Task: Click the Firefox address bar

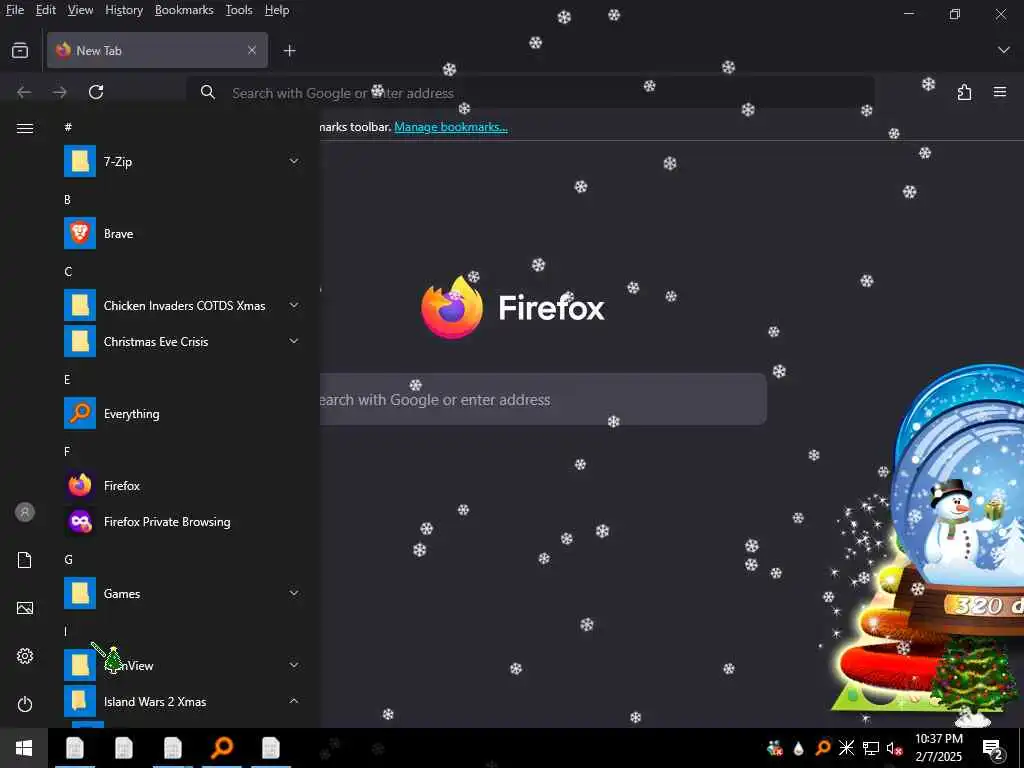Action: click(x=530, y=93)
